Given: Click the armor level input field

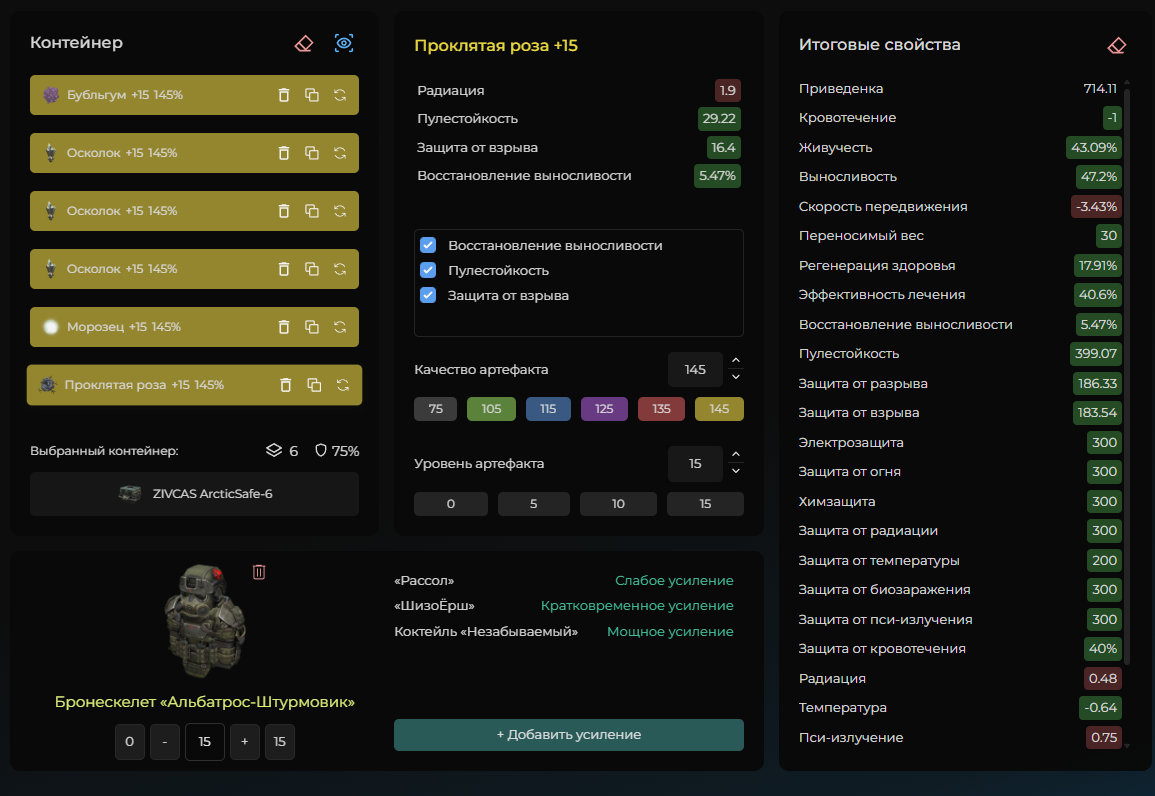Looking at the screenshot, I should (205, 742).
